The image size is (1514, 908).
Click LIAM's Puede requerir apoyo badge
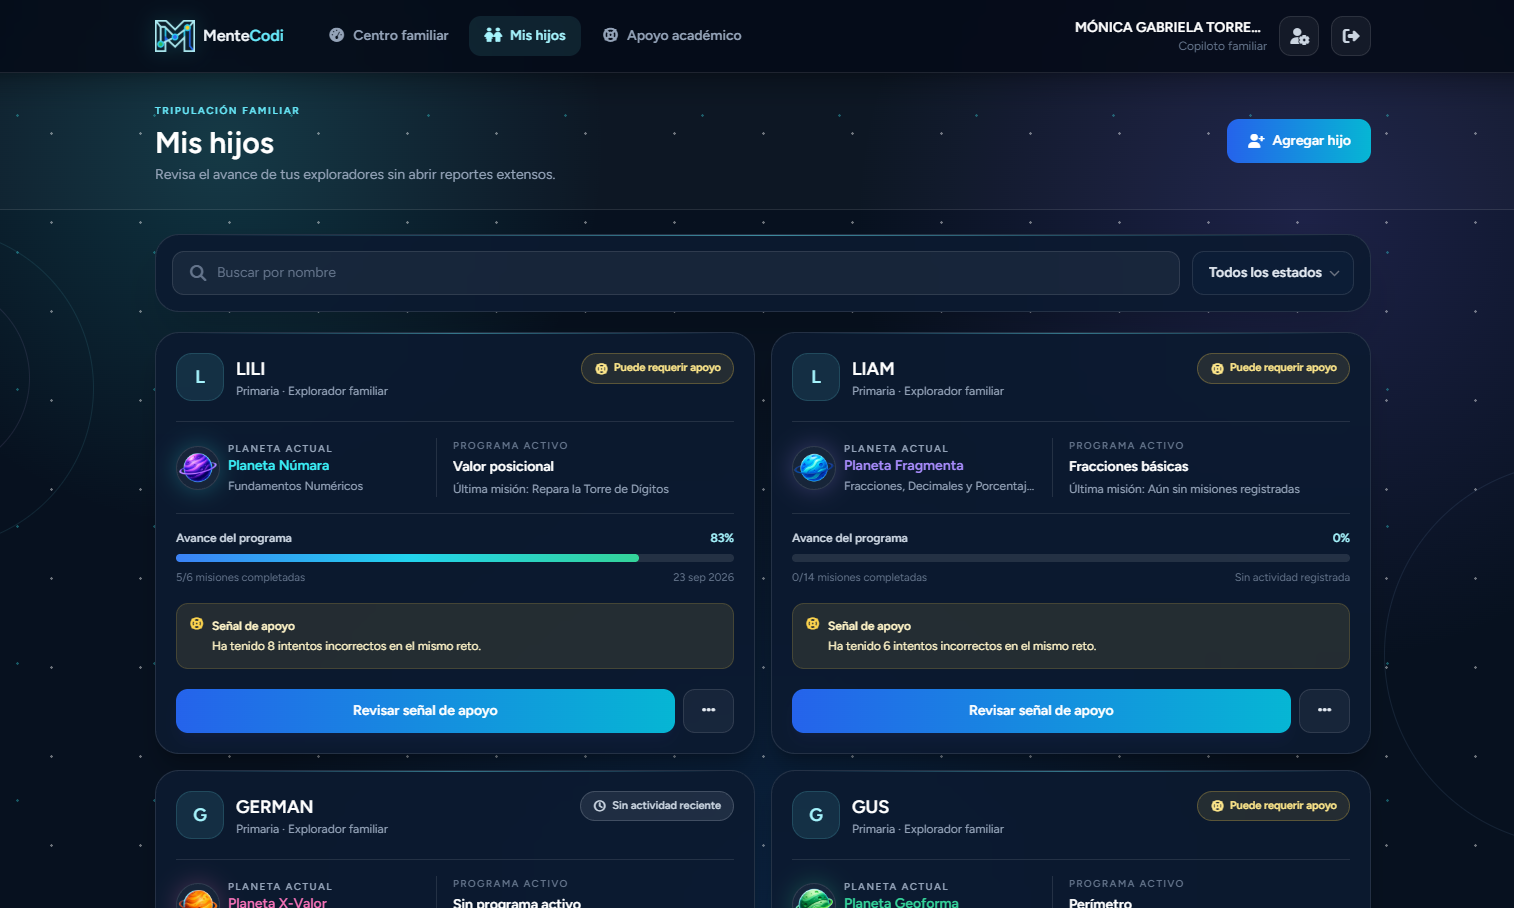click(x=1273, y=368)
